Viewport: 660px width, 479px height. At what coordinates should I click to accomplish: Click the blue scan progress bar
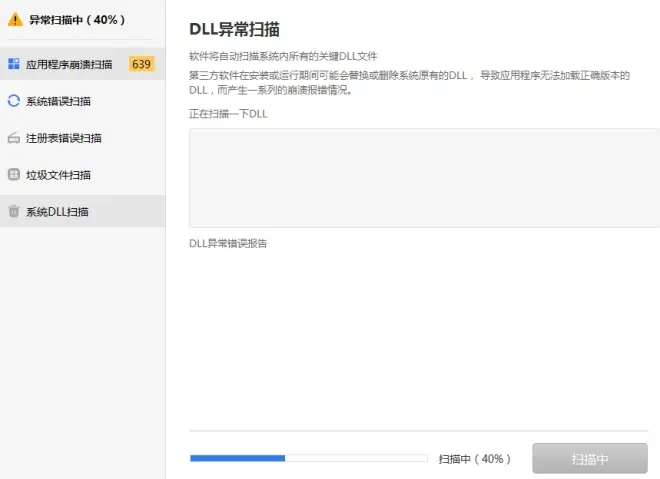pyautogui.click(x=309, y=458)
